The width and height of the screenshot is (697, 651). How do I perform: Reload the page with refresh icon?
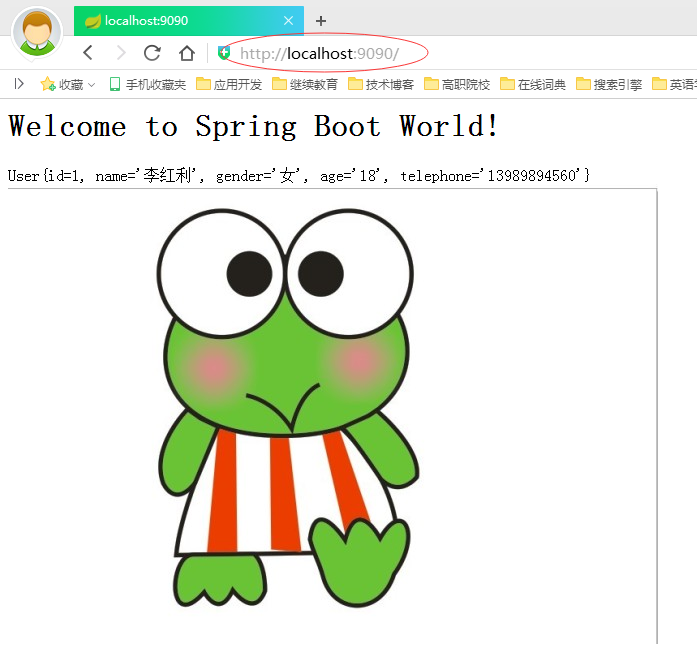click(x=152, y=53)
